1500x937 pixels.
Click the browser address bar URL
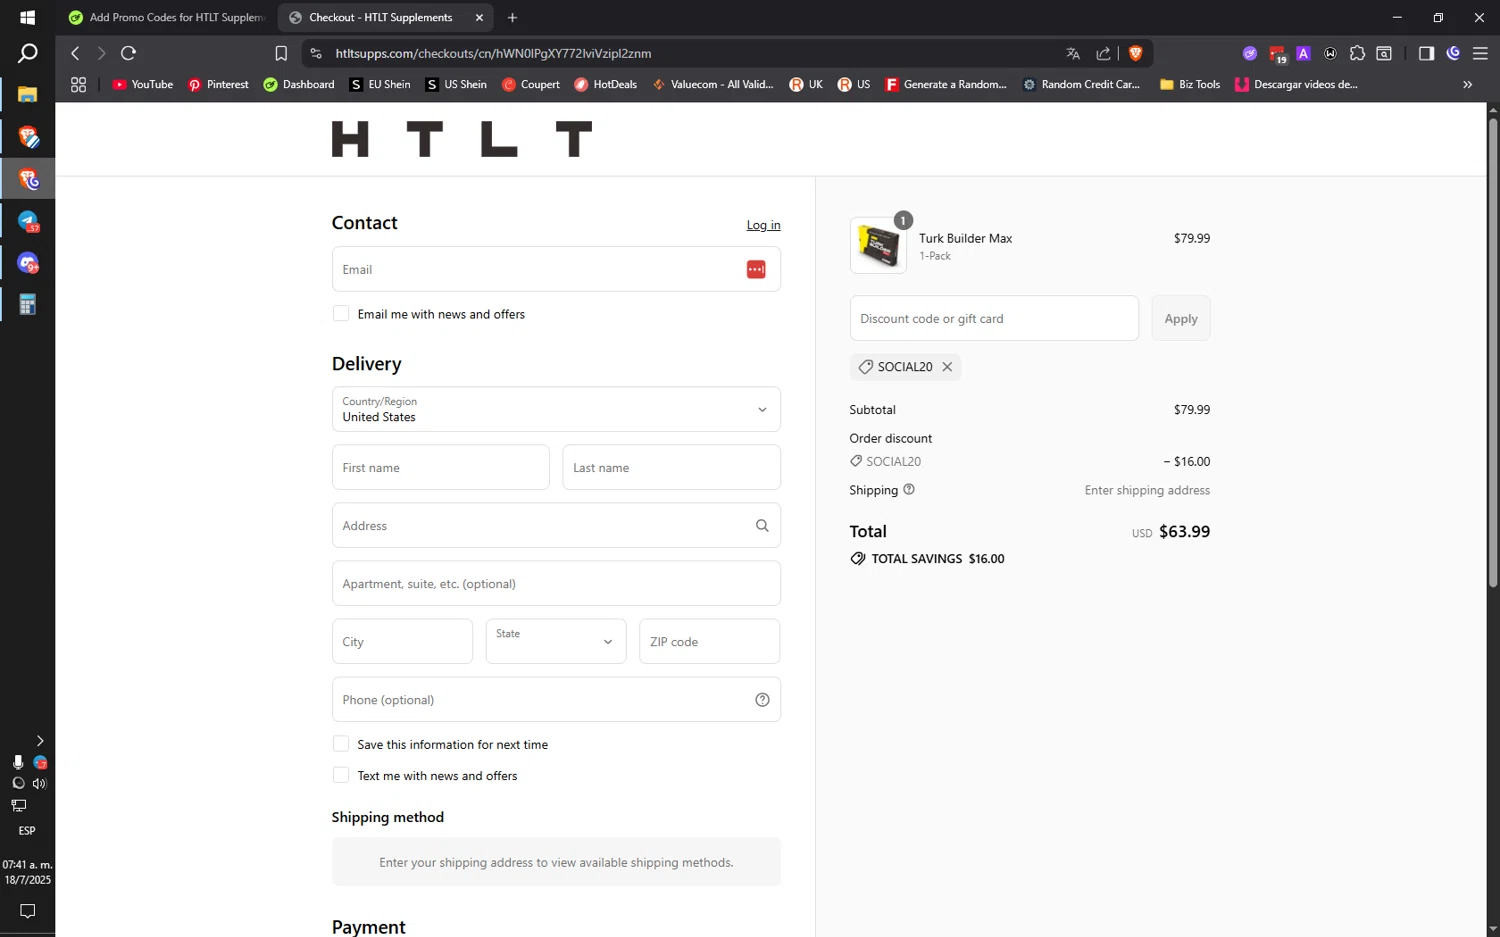point(493,53)
